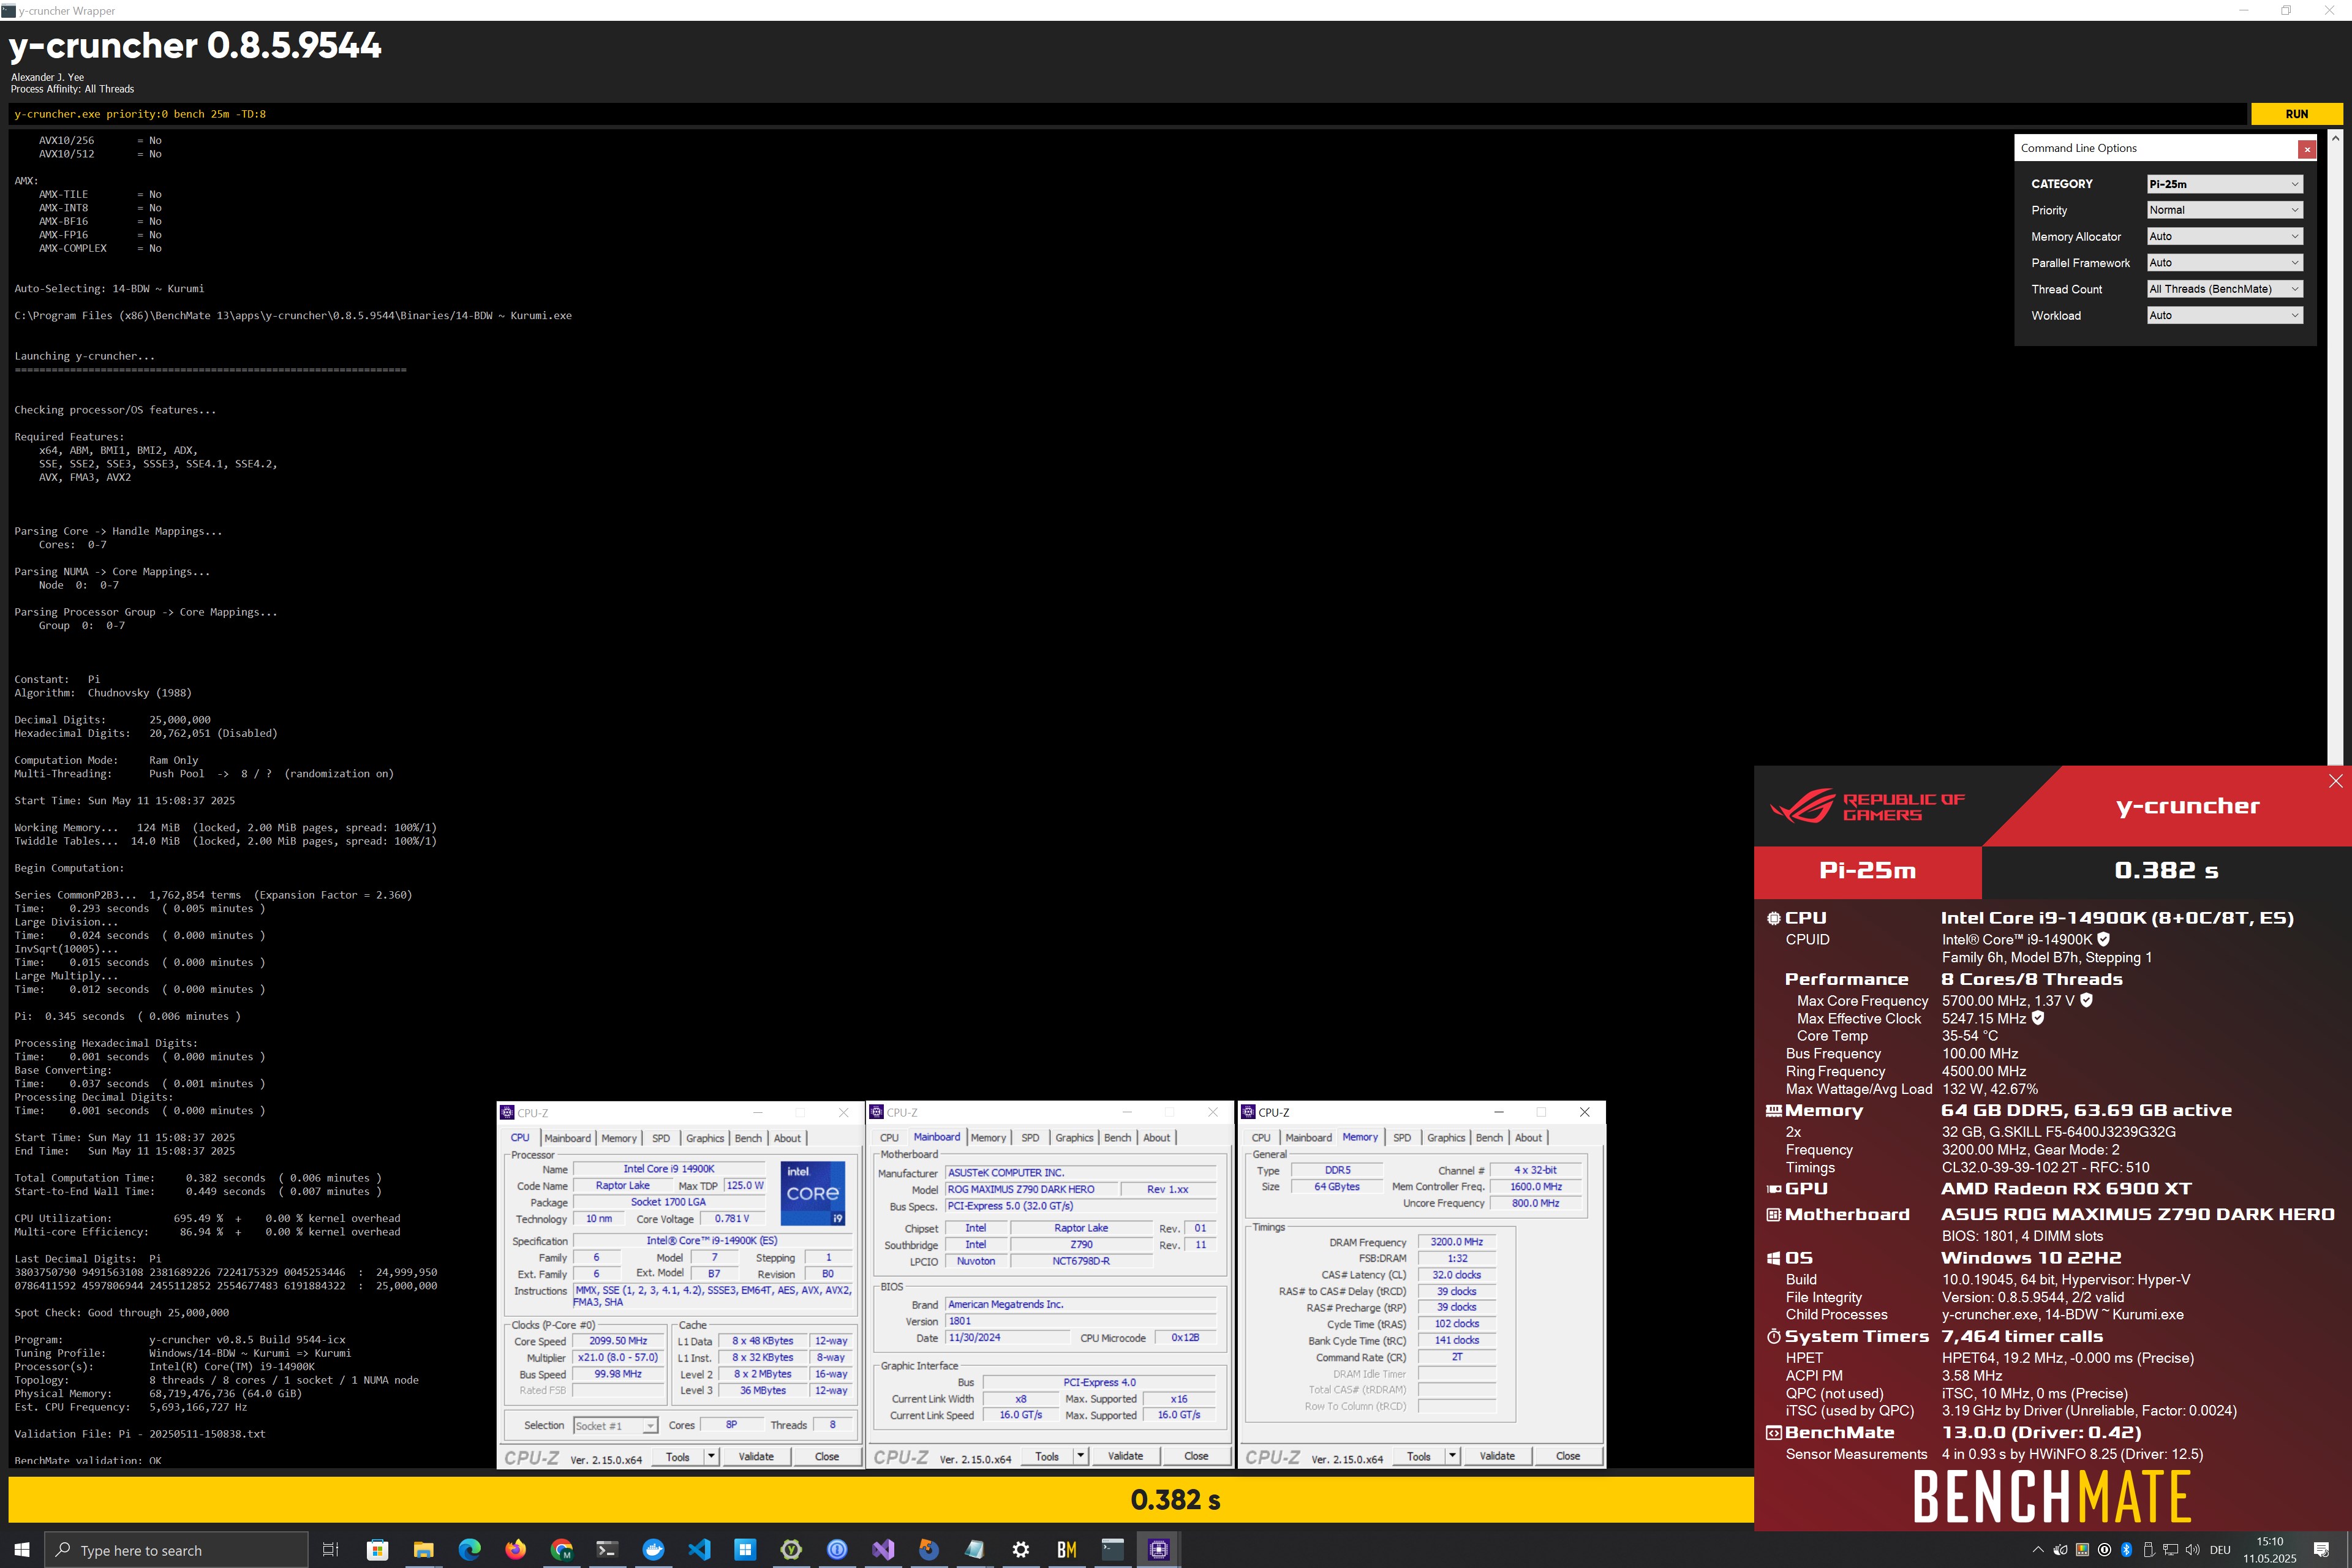2352x1568 pixels.
Task: Open the Thread Count dropdown
Action: click(x=2224, y=289)
